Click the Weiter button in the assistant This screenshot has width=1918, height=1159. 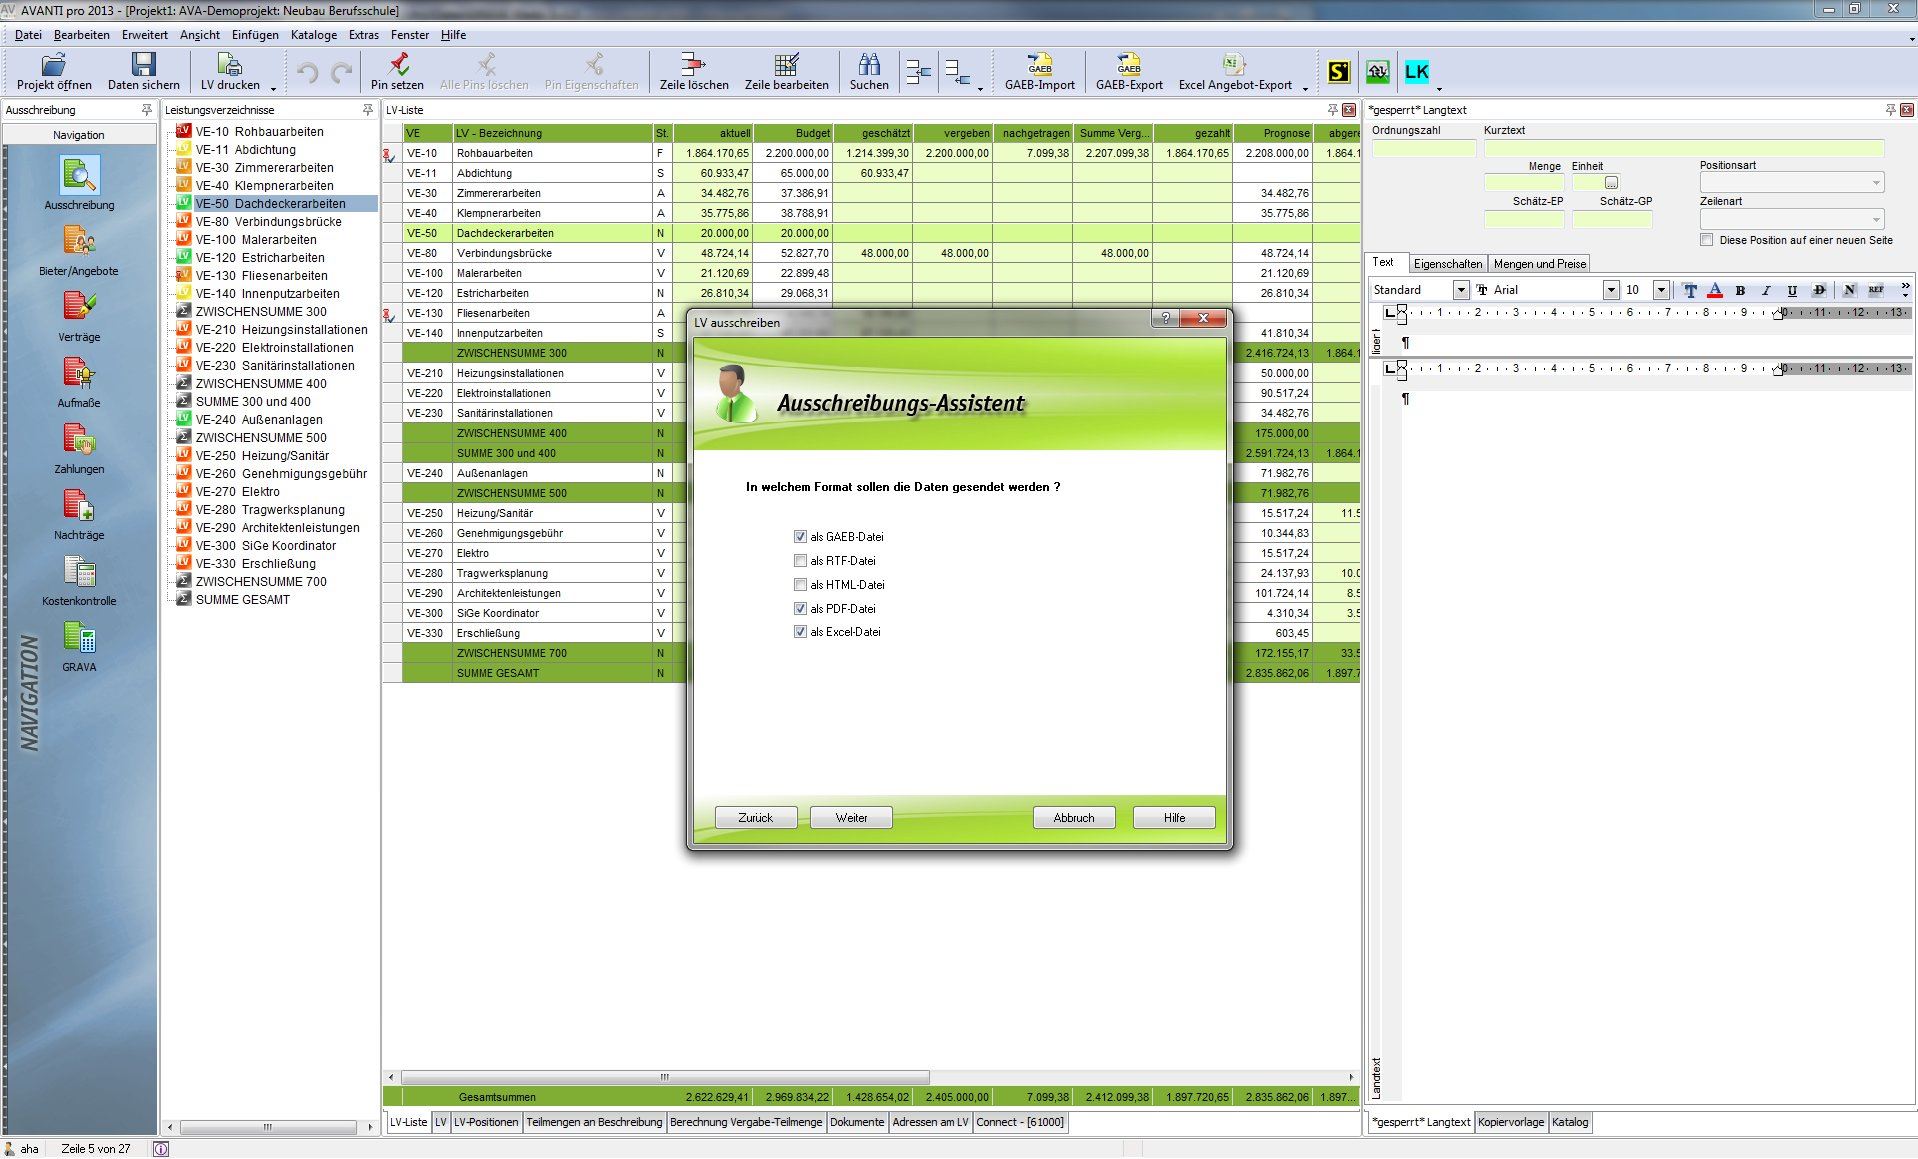851,818
